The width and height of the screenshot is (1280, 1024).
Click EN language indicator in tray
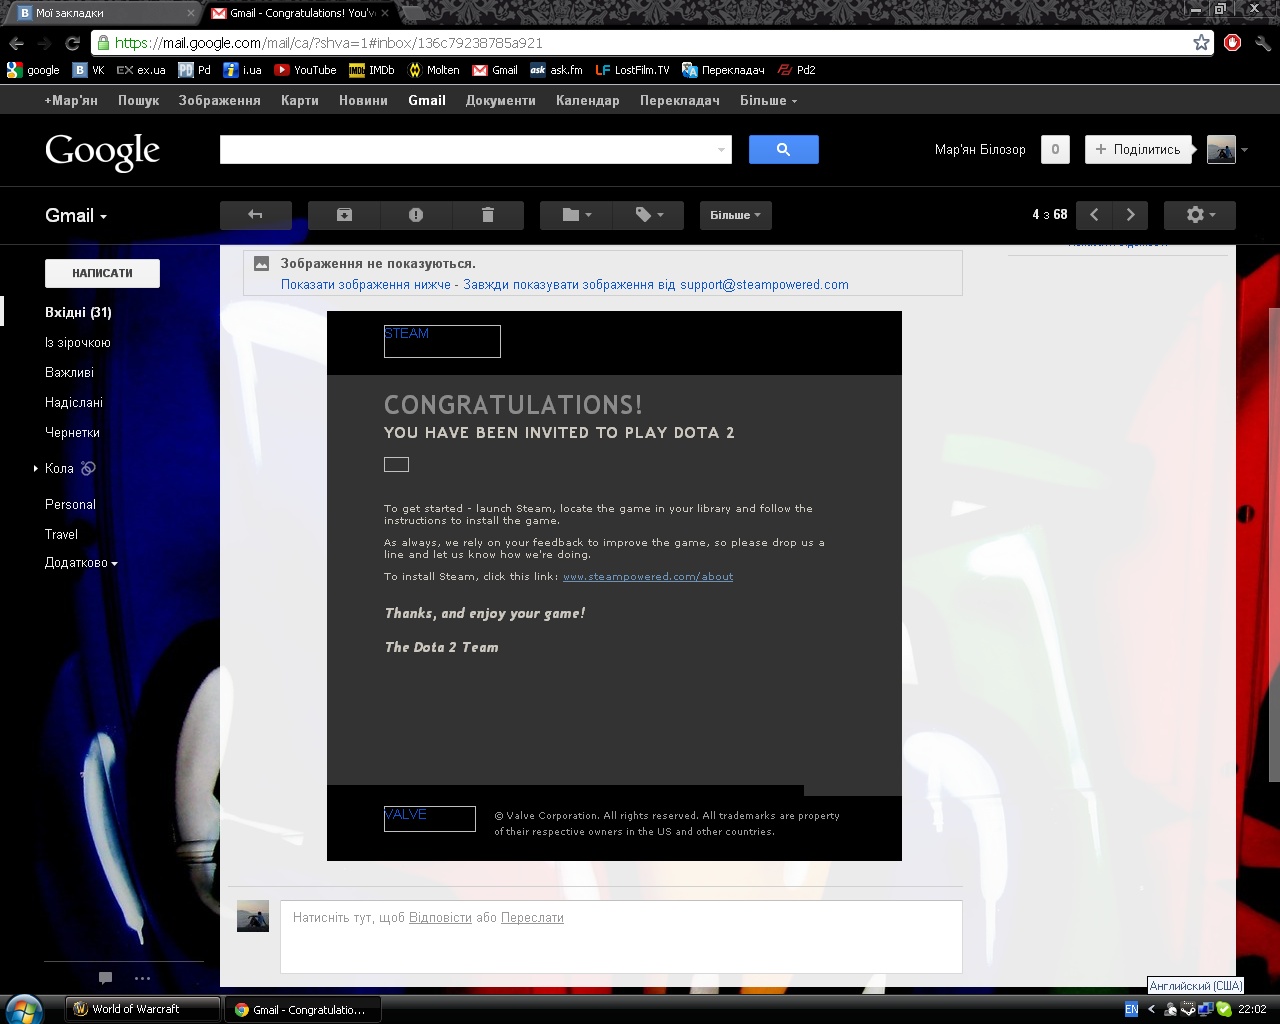coord(1131,1009)
